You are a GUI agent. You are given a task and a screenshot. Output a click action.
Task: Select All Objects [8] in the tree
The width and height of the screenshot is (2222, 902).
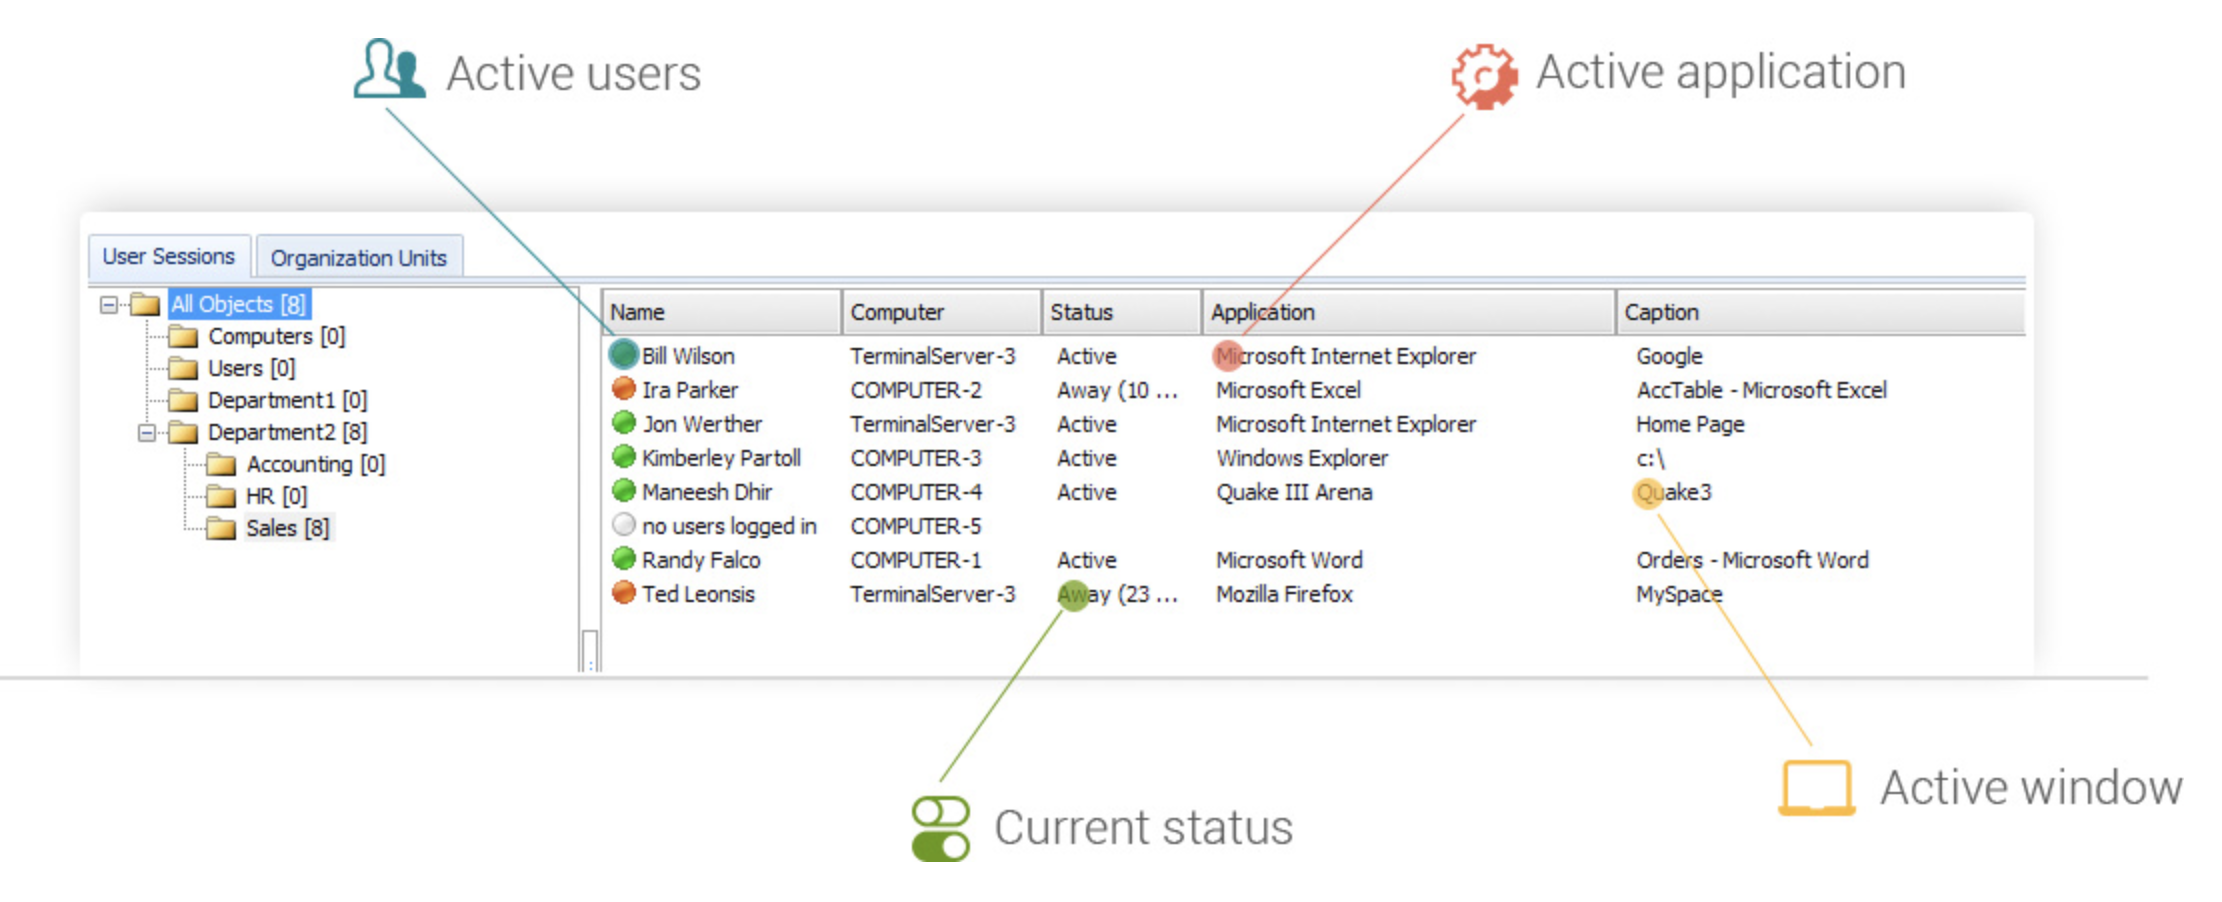238,304
